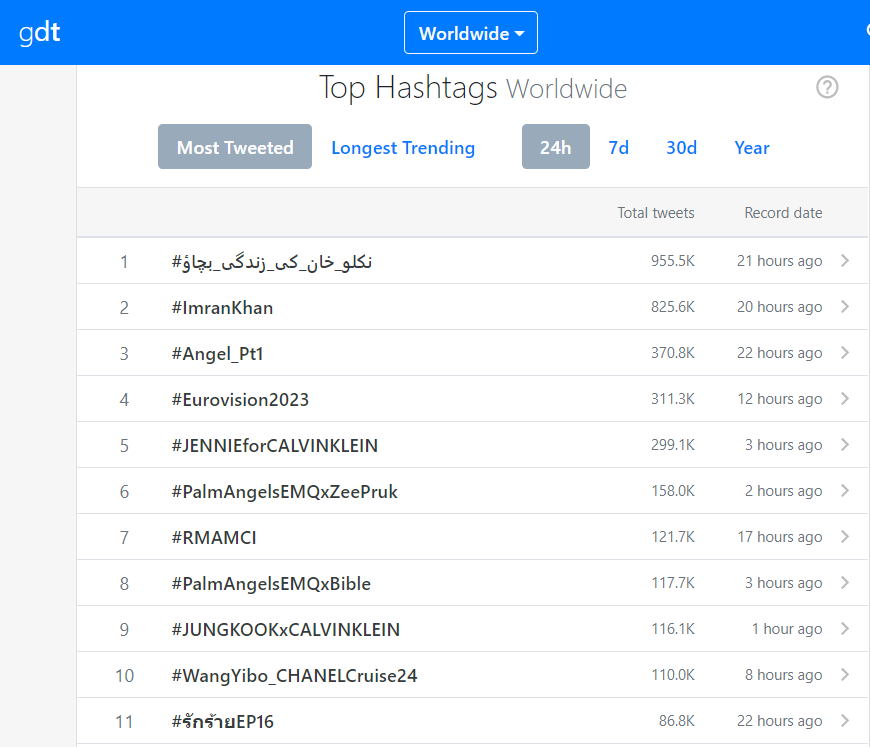
Task: Click the 2 hours ago record date
Action: coord(783,491)
